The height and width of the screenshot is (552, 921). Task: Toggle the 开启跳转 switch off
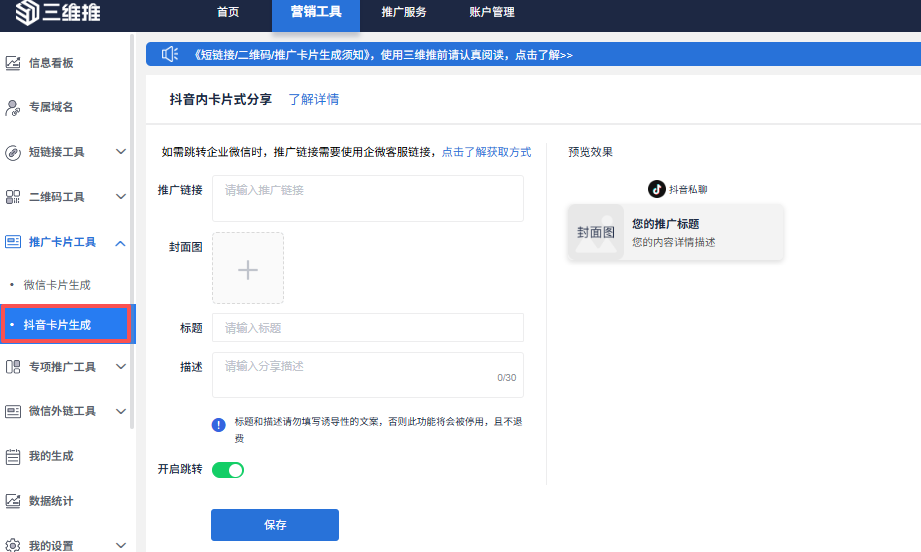pyautogui.click(x=228, y=470)
